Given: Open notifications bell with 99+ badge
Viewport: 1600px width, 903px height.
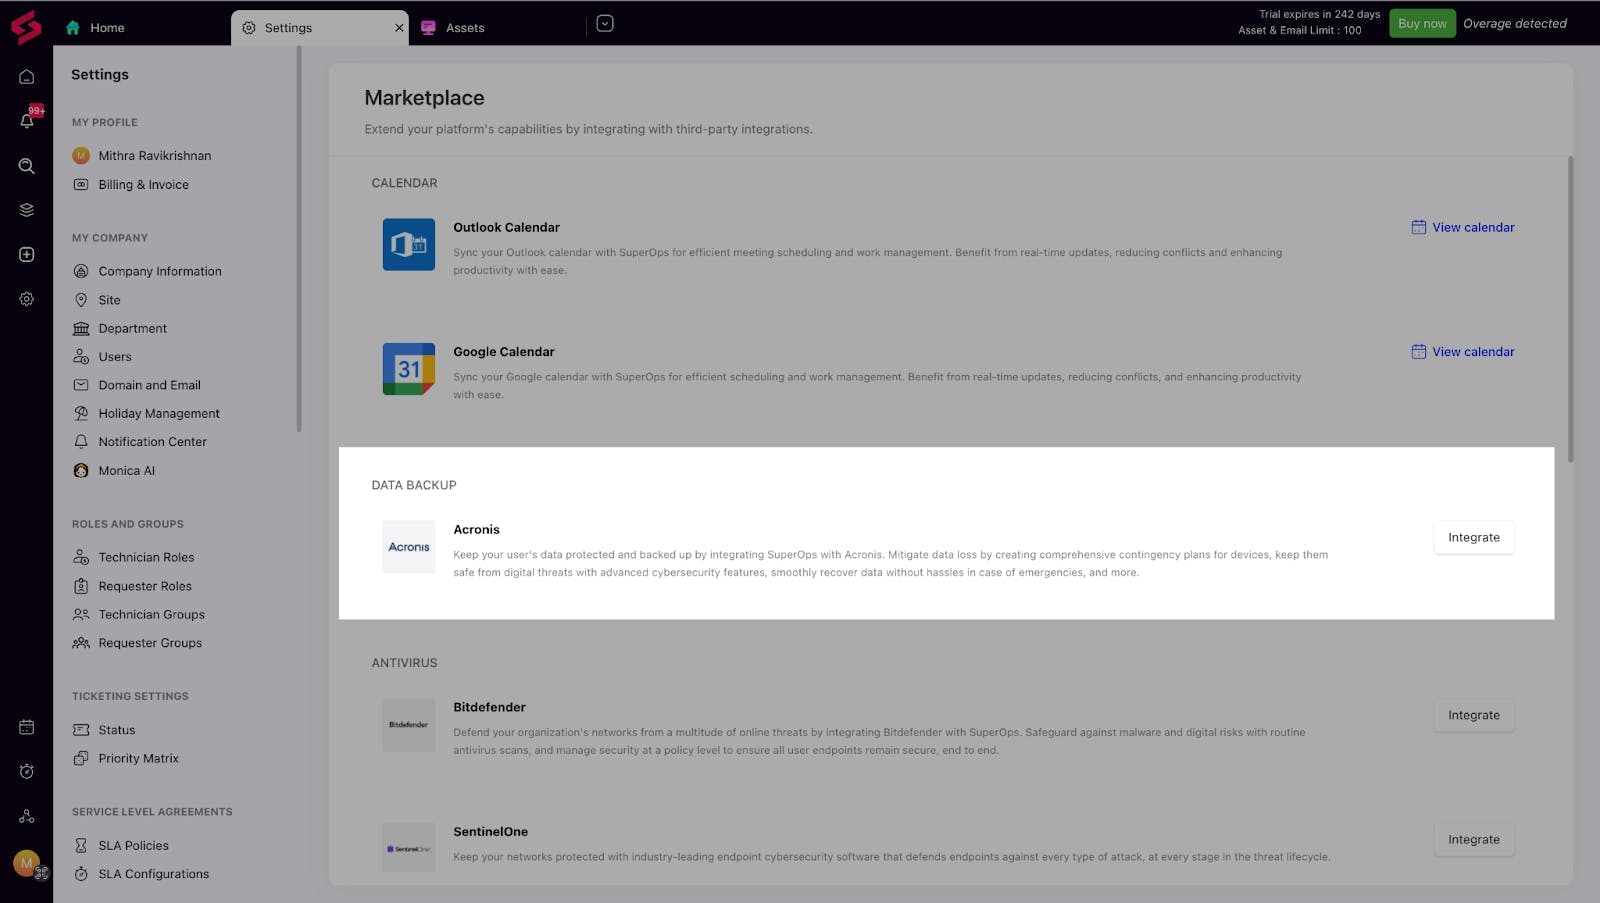Looking at the screenshot, I should (x=27, y=121).
